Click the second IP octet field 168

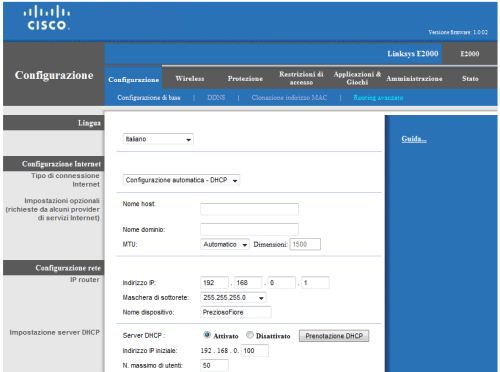(x=248, y=283)
